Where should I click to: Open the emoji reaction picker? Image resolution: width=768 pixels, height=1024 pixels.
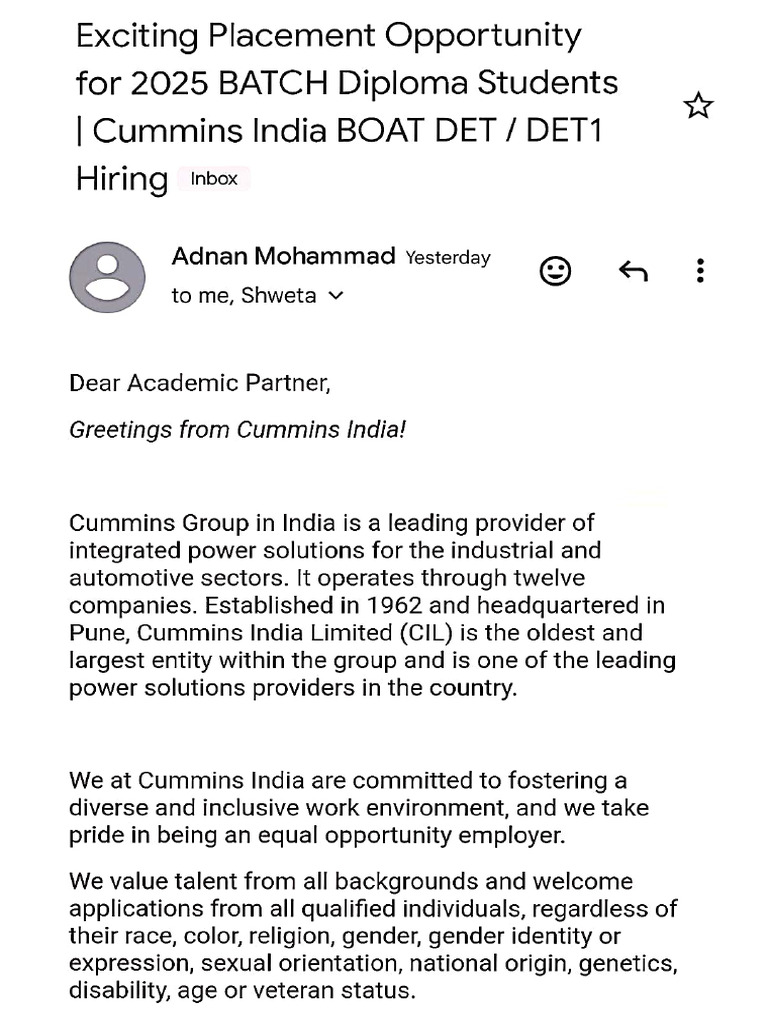click(x=555, y=271)
